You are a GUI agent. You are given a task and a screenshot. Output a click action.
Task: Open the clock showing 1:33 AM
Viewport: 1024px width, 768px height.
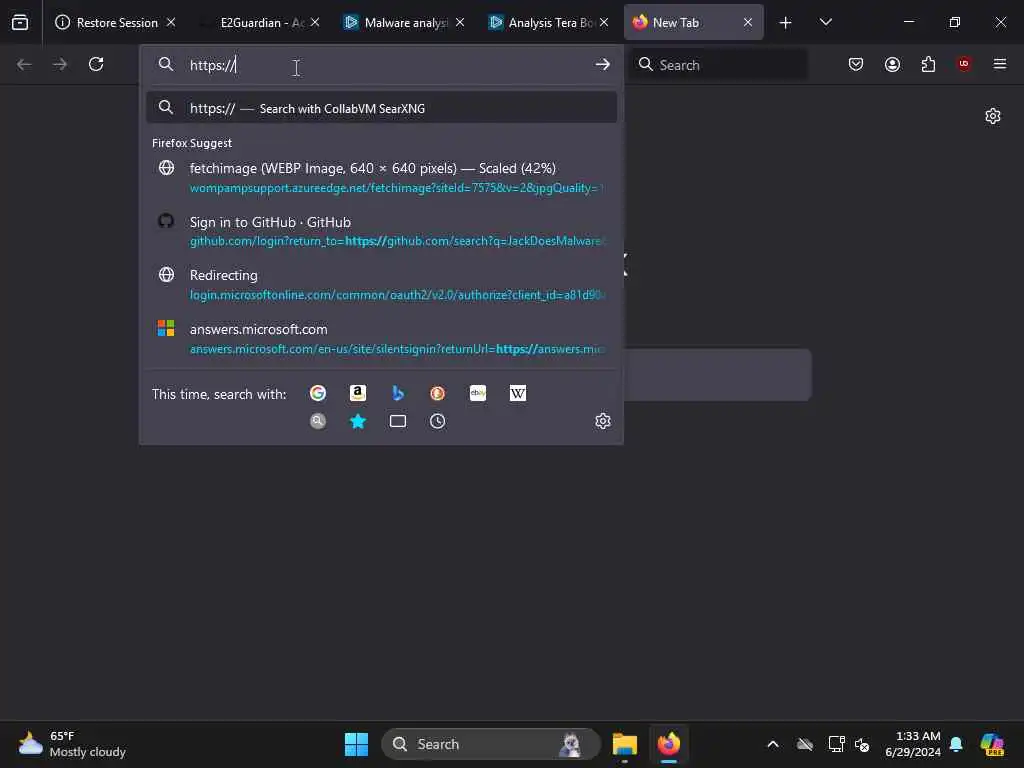(x=913, y=744)
